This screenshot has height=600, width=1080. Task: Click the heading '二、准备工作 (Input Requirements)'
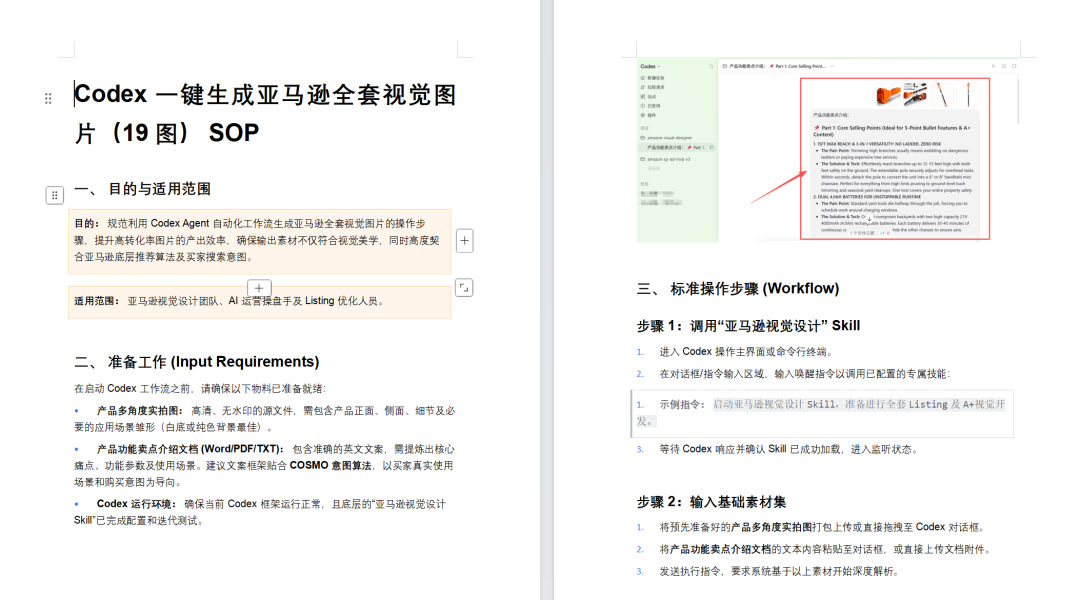(x=197, y=362)
